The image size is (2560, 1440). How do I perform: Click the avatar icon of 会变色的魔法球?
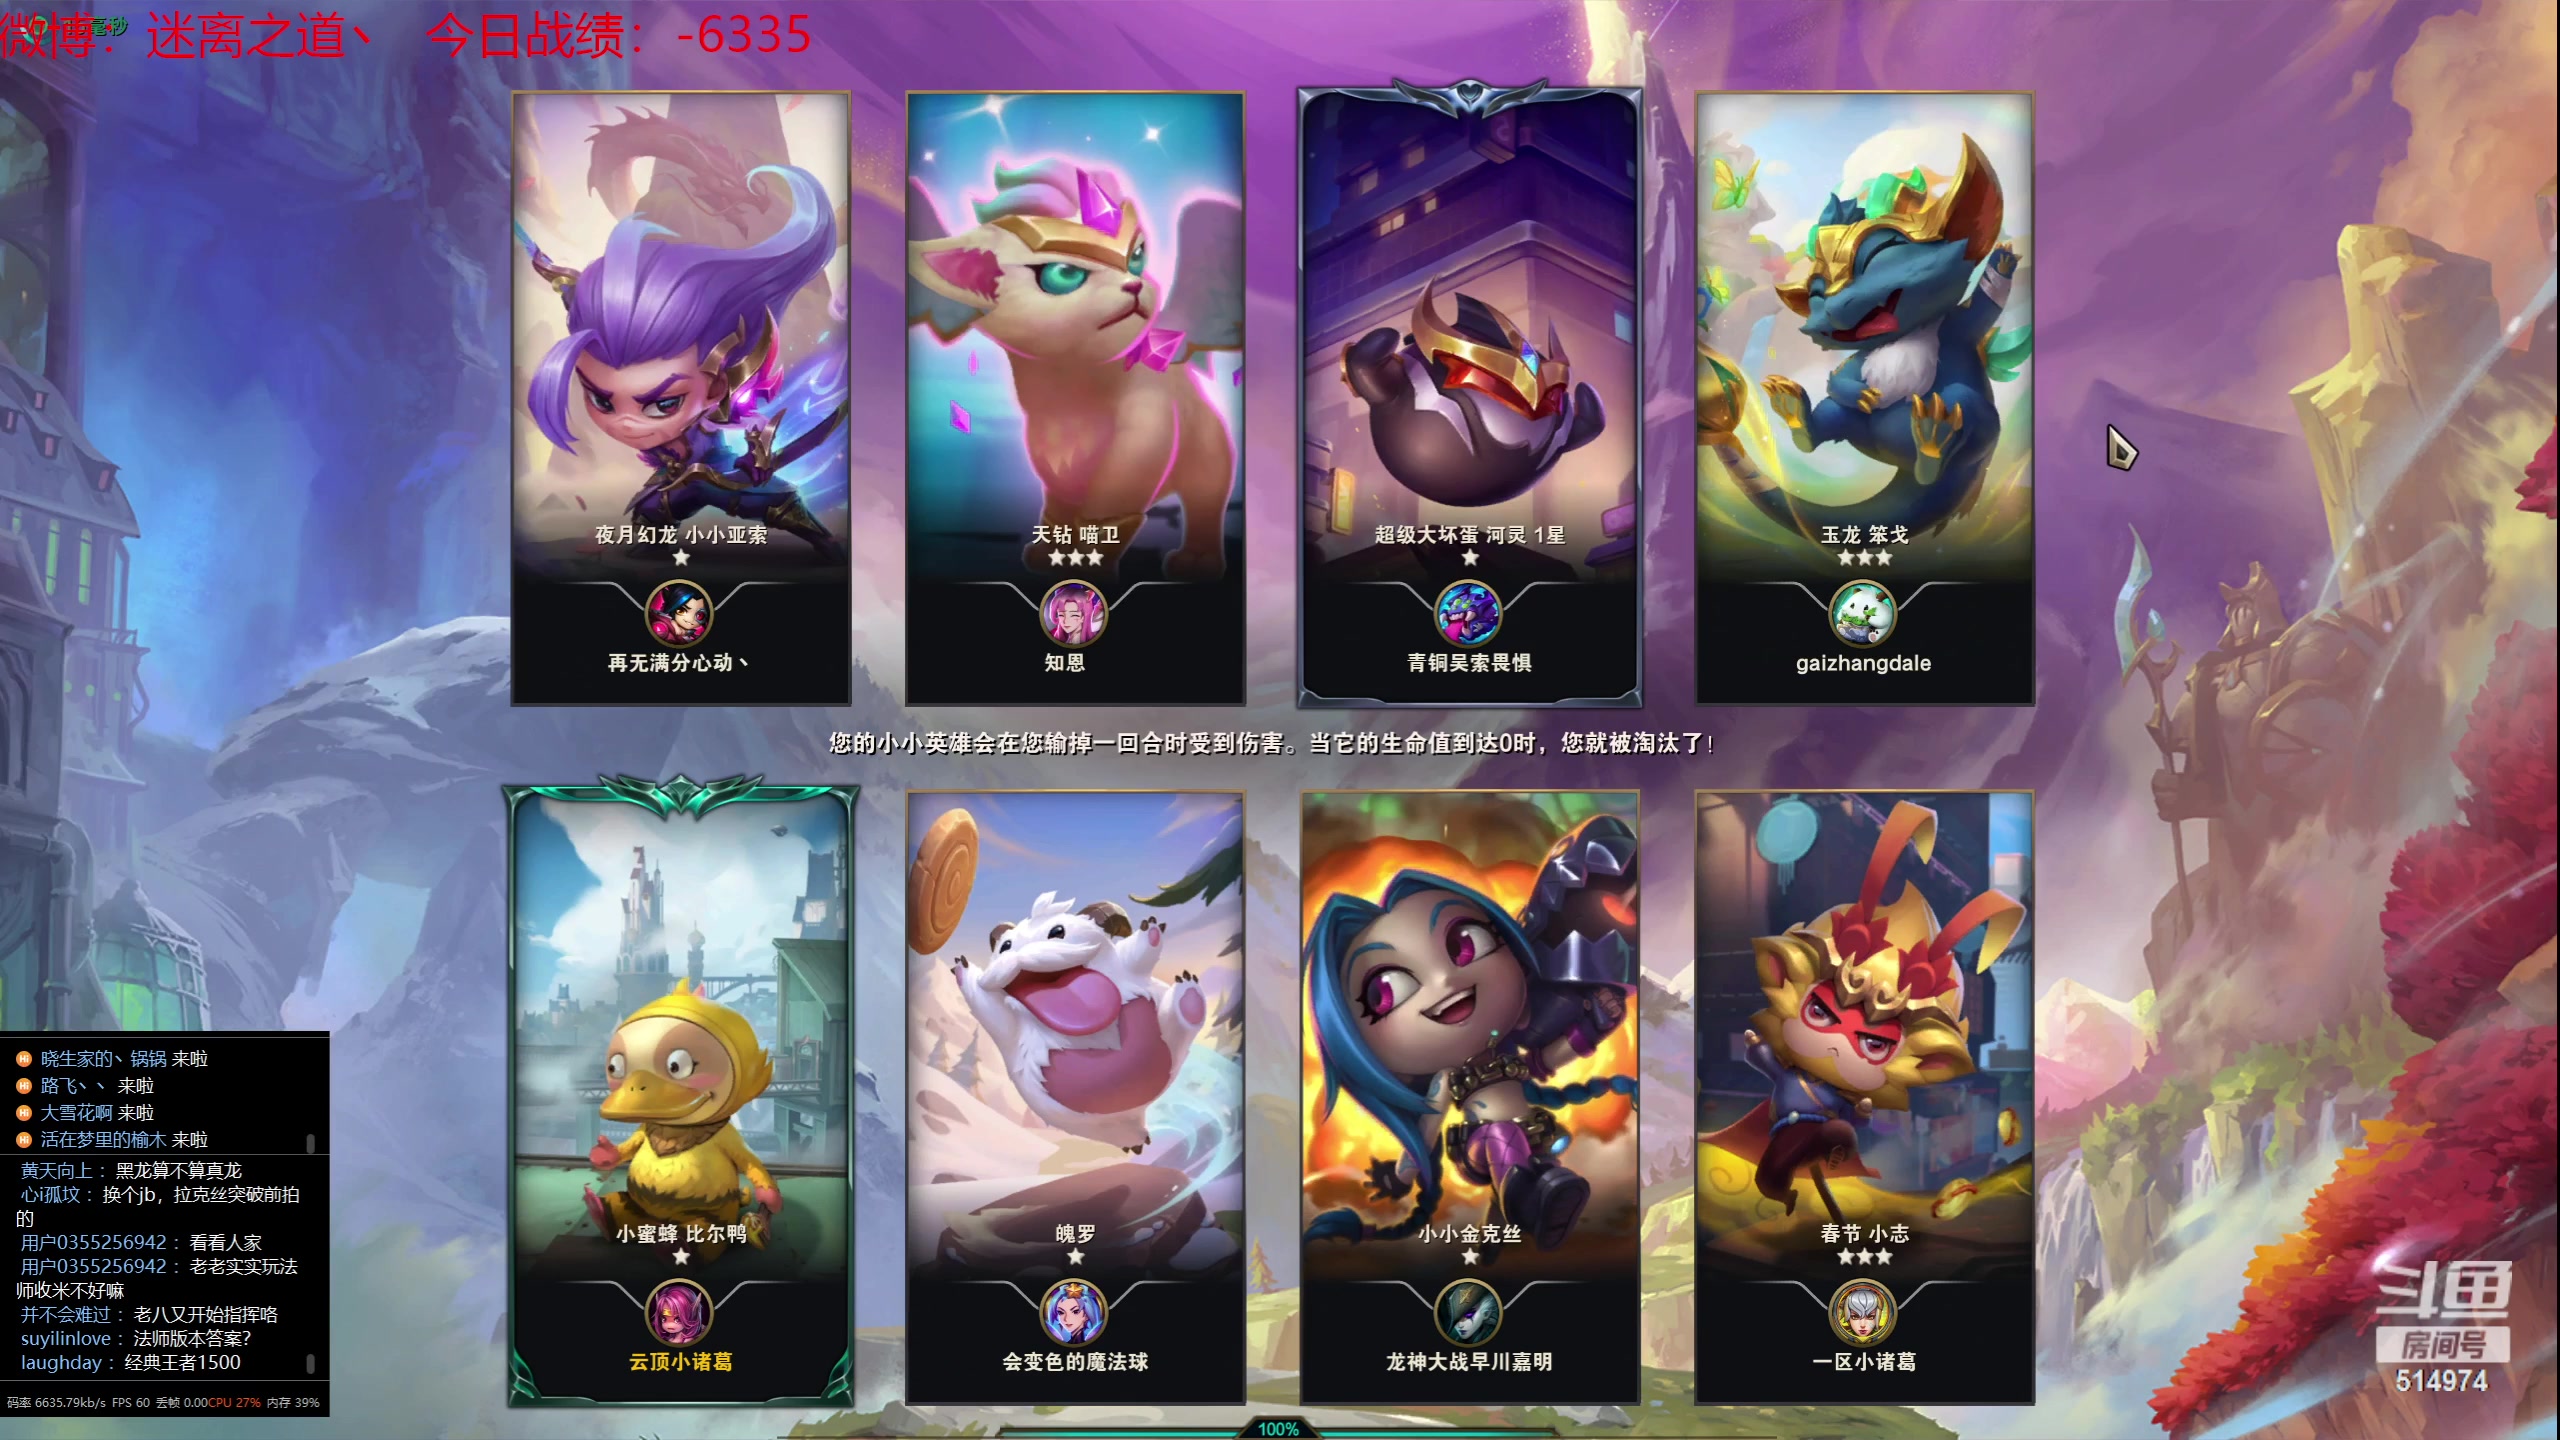1073,1312
